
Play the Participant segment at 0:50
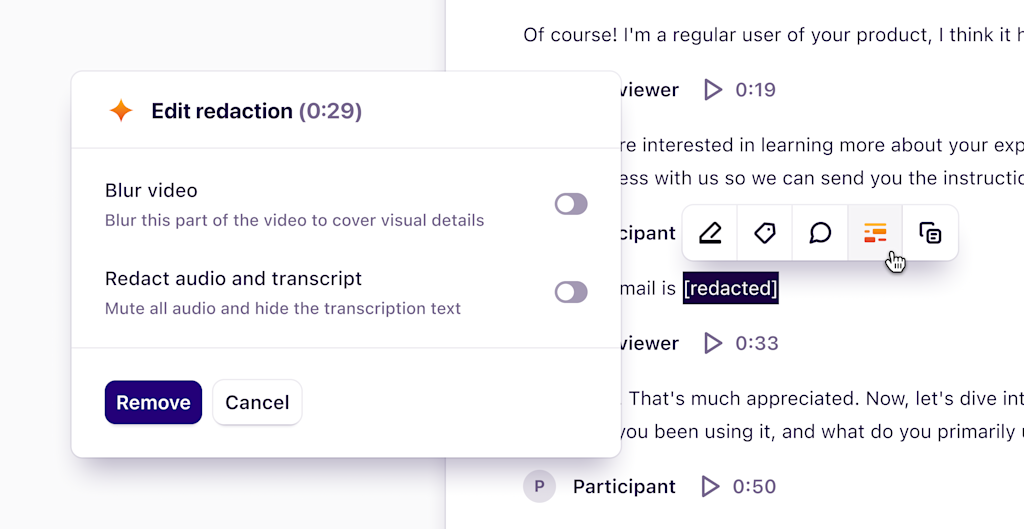[710, 487]
